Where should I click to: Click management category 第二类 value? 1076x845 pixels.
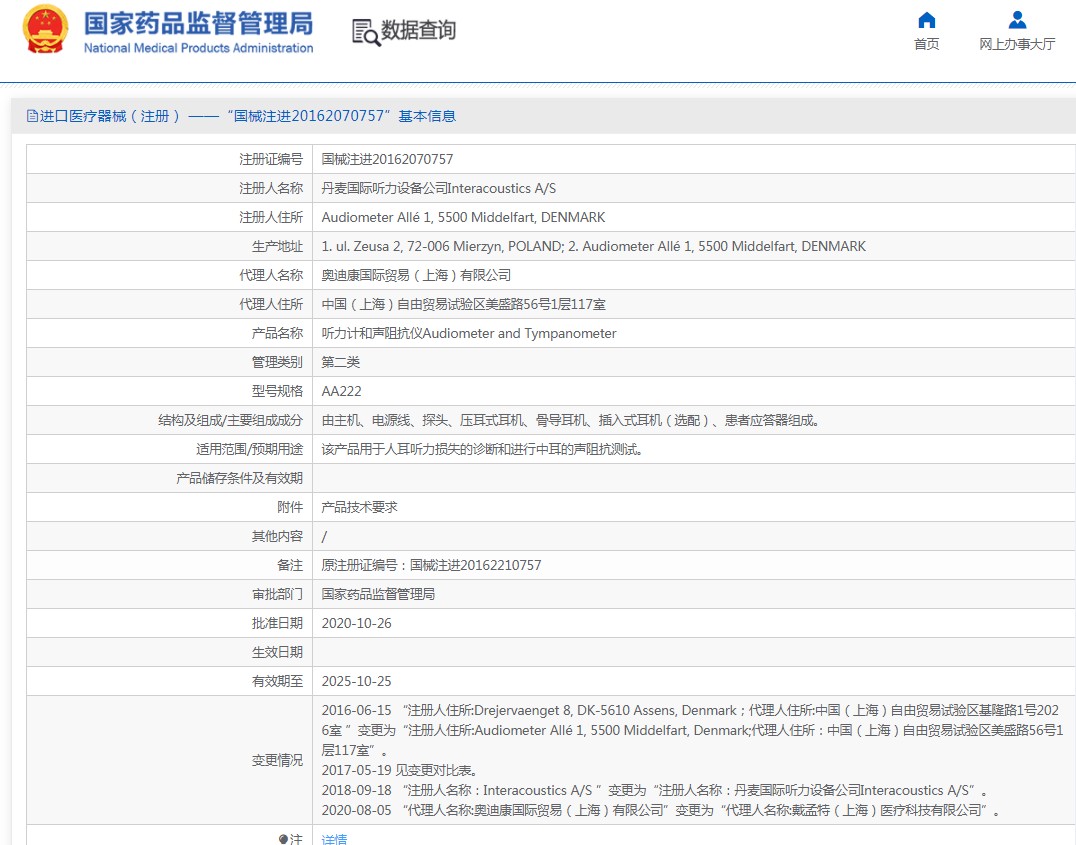point(341,362)
